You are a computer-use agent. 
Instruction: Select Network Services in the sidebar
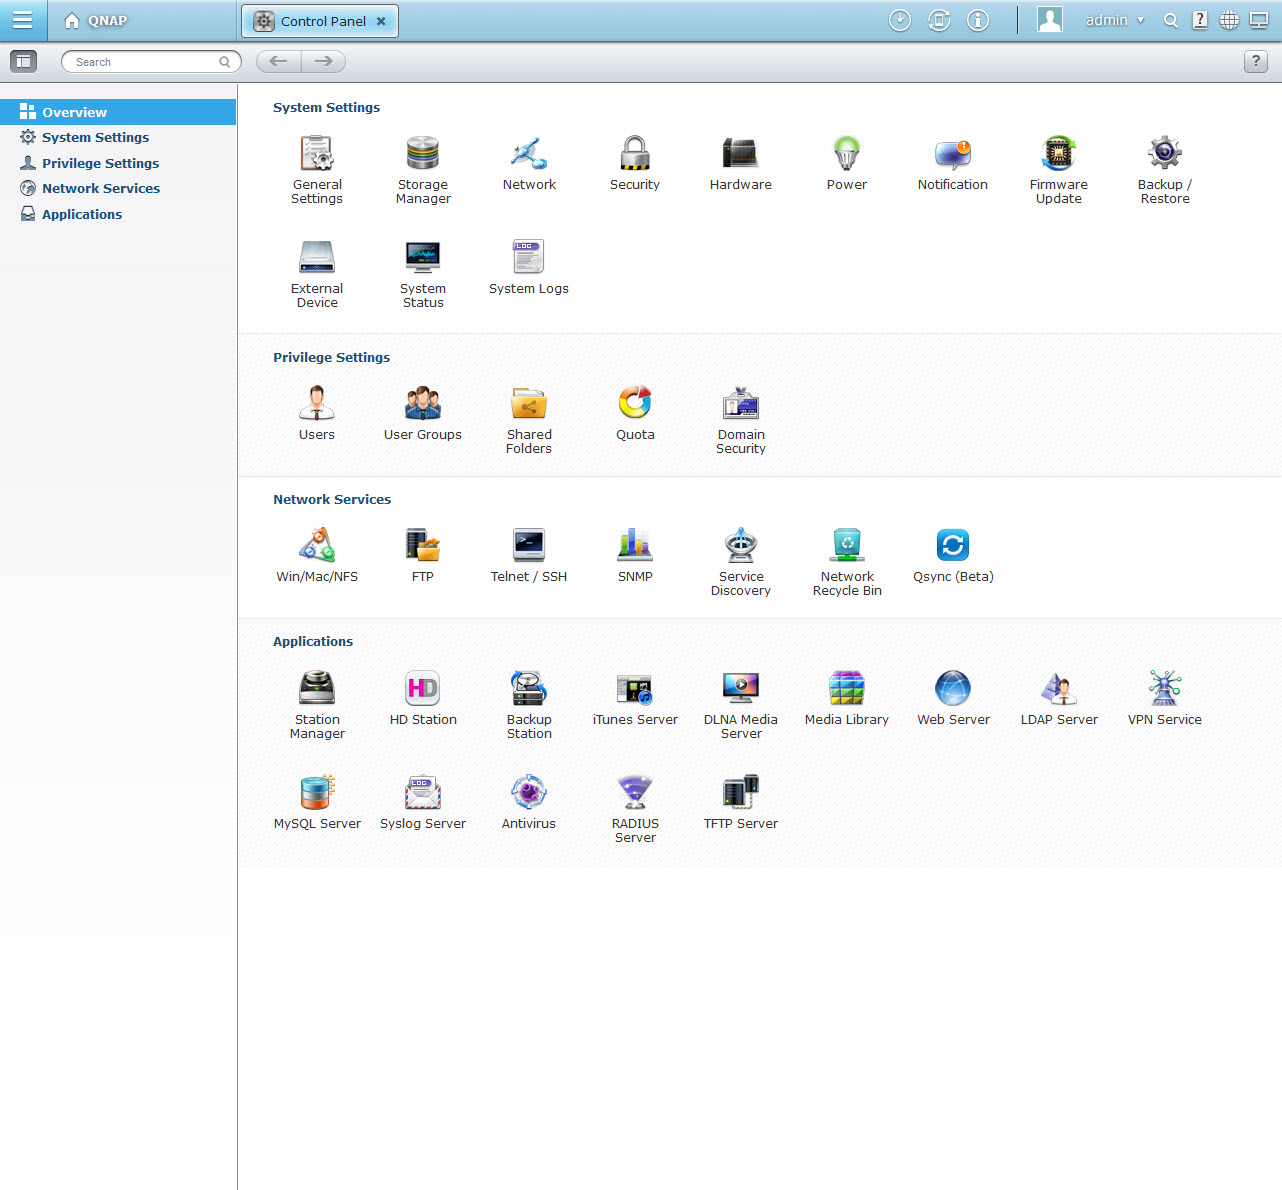100,188
